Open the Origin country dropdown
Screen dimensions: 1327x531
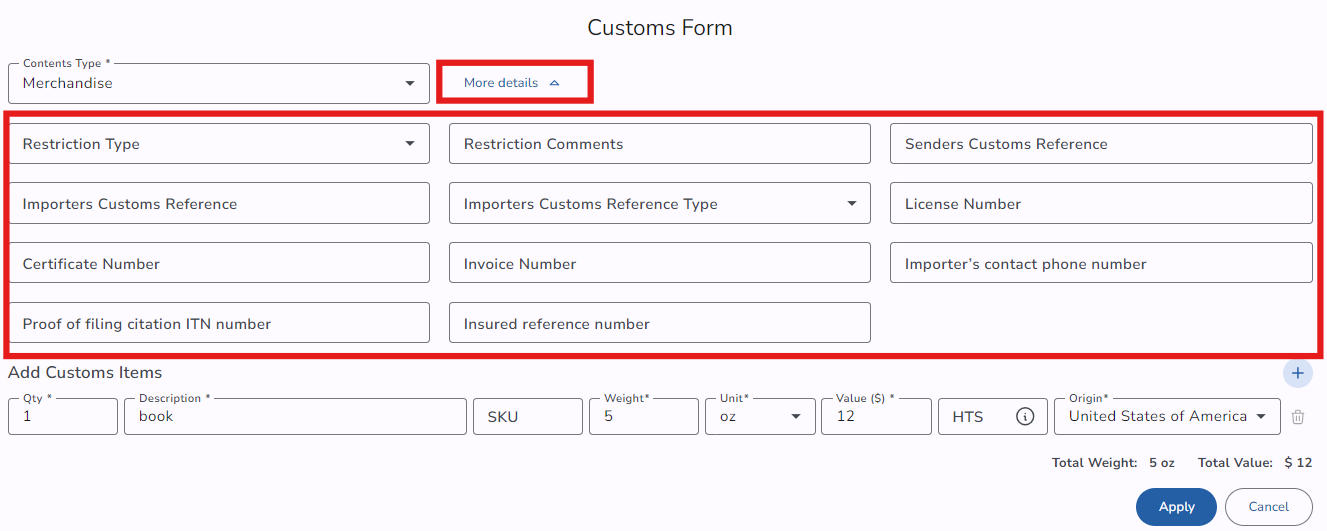1166,417
